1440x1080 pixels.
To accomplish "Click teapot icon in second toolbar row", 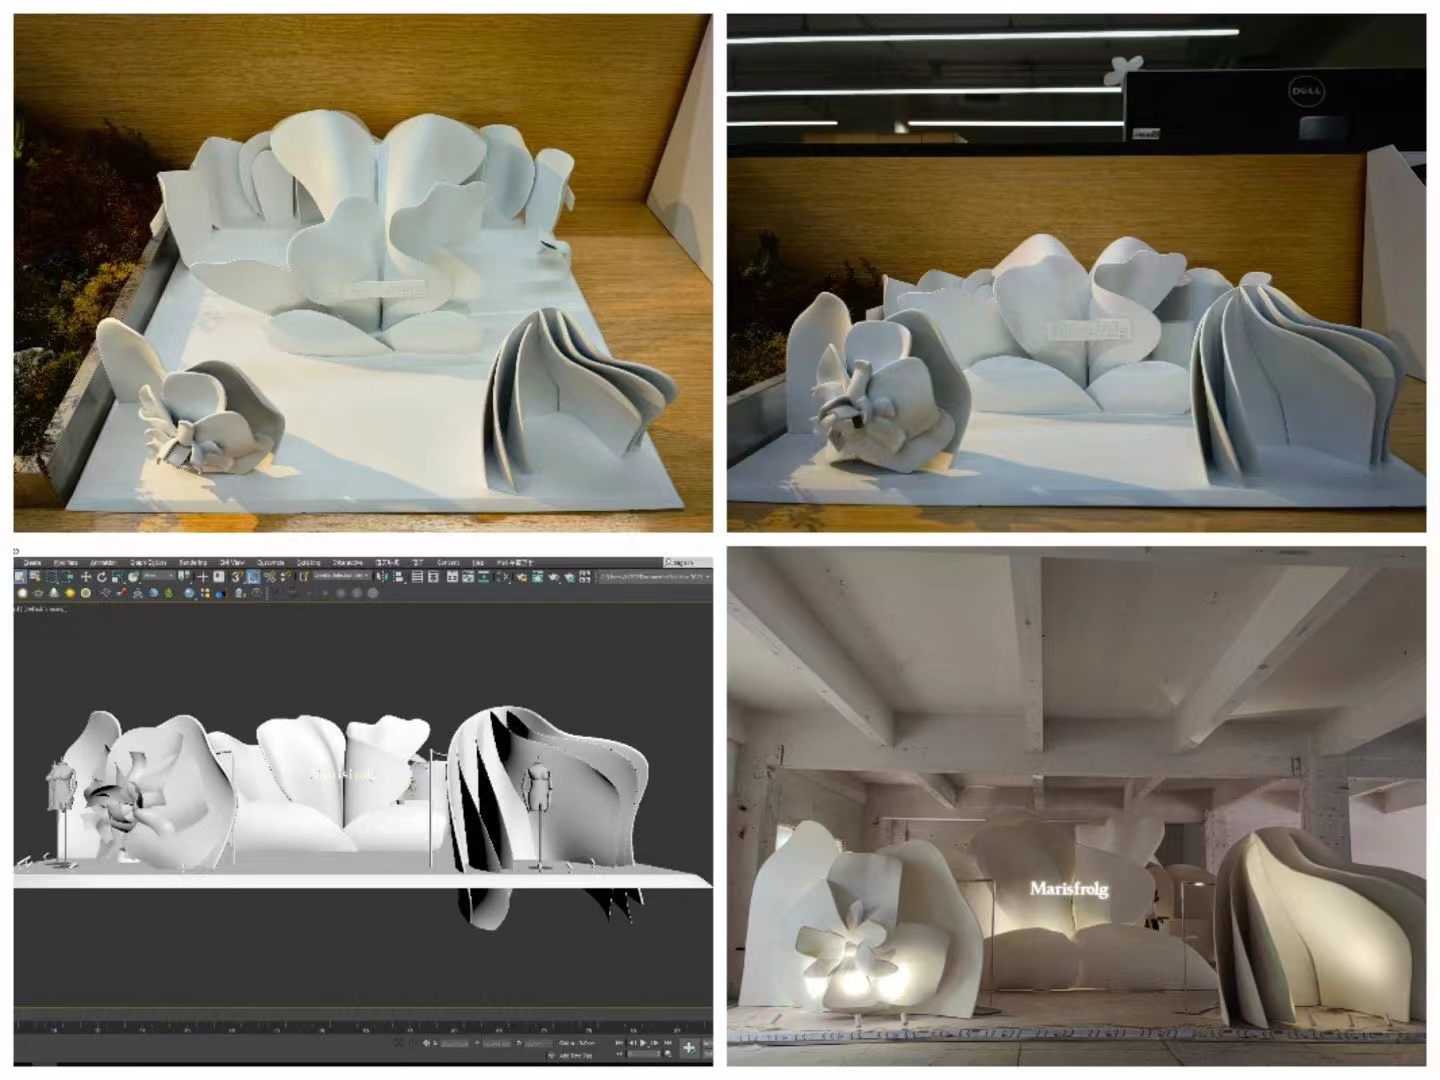I will [38, 593].
